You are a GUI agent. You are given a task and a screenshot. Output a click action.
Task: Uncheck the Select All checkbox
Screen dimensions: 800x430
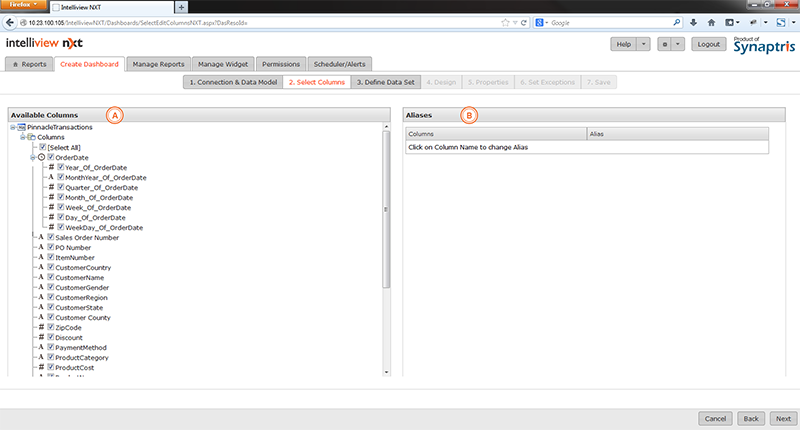coord(41,147)
